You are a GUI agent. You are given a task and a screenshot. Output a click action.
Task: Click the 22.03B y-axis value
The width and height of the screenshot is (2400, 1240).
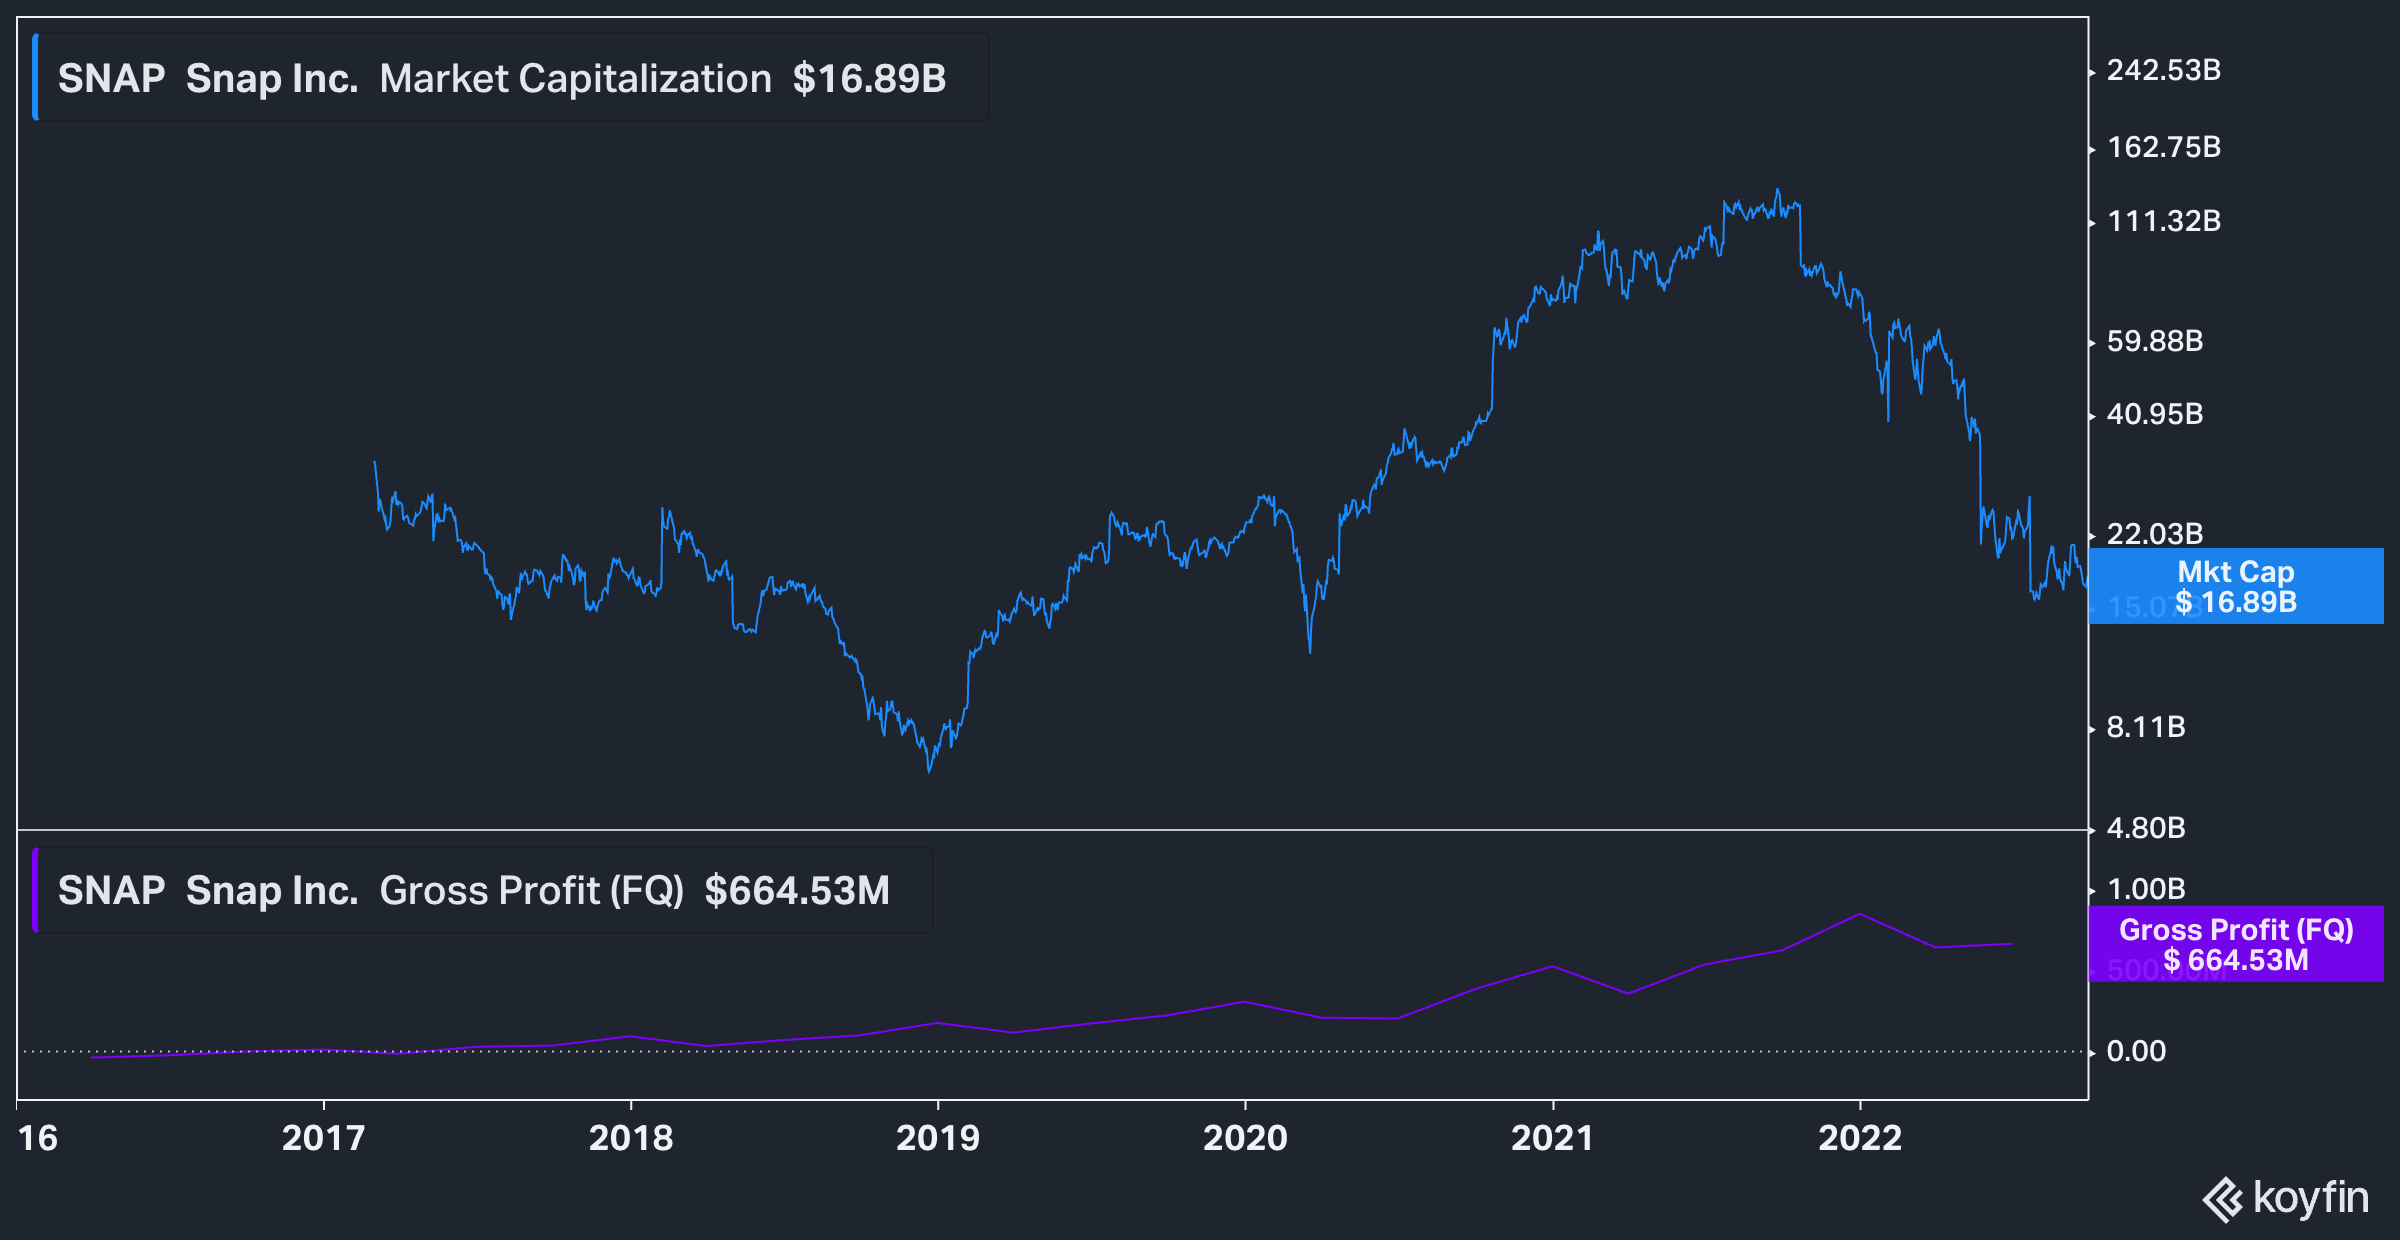point(2155,533)
